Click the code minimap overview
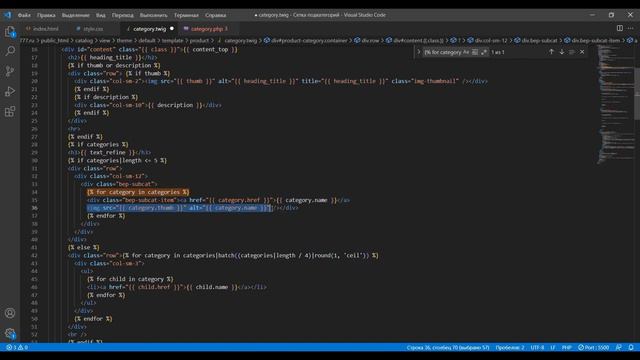The image size is (640, 360). pos(616,104)
